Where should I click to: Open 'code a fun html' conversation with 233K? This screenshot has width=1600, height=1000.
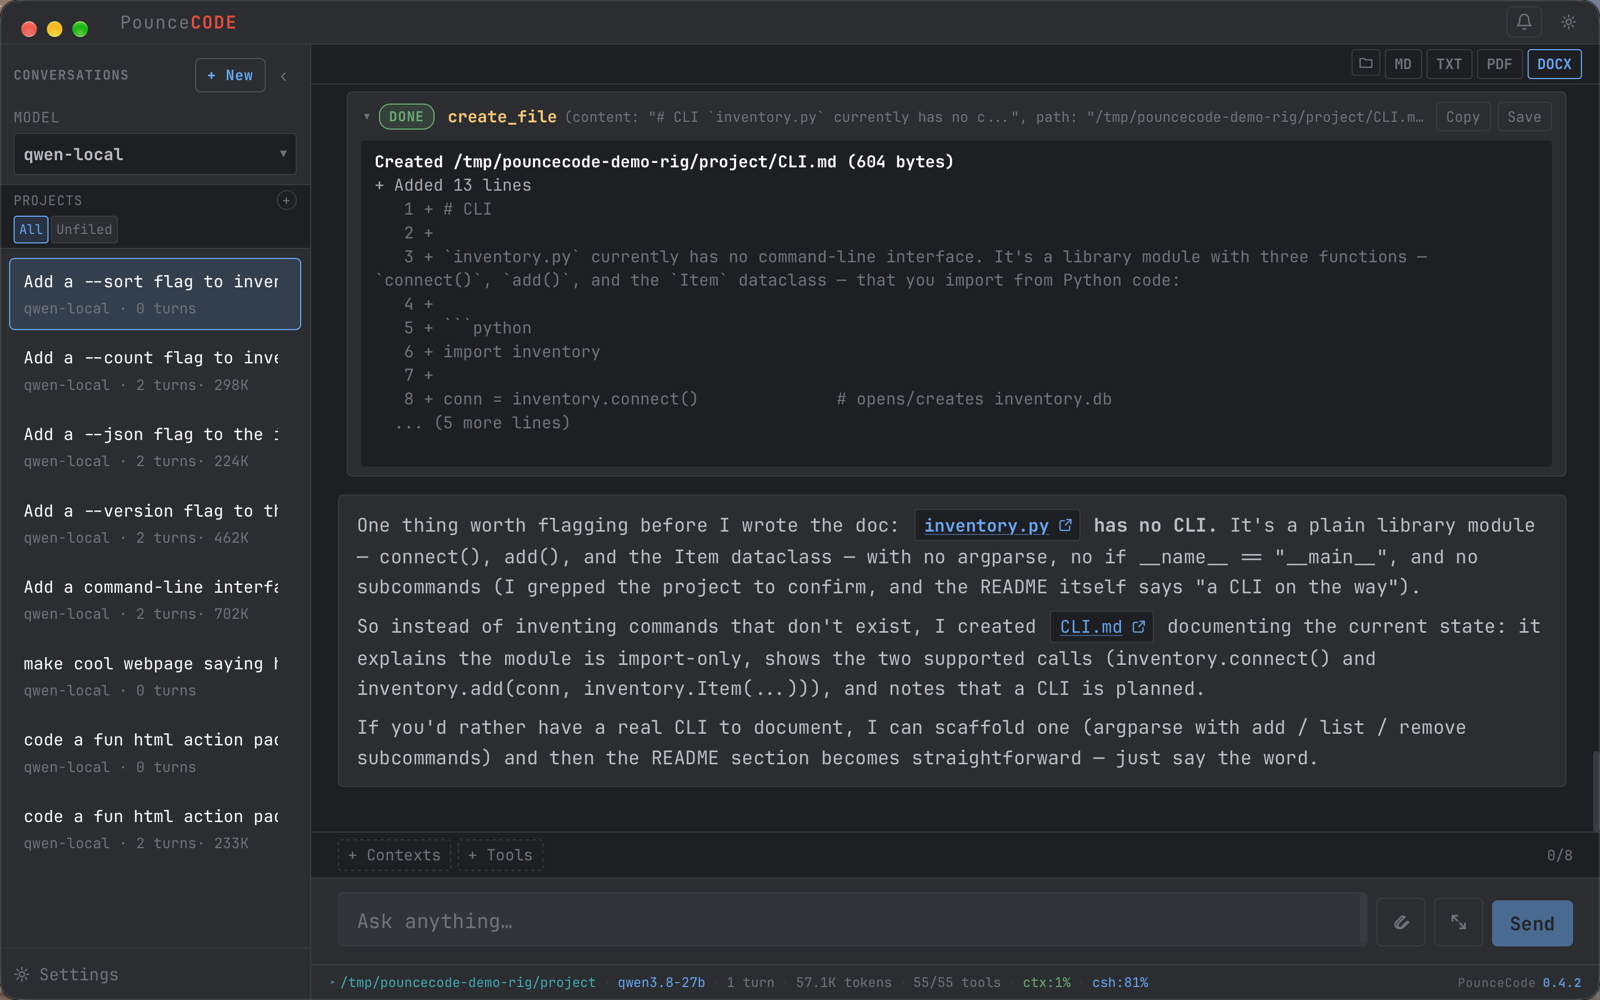click(x=155, y=829)
